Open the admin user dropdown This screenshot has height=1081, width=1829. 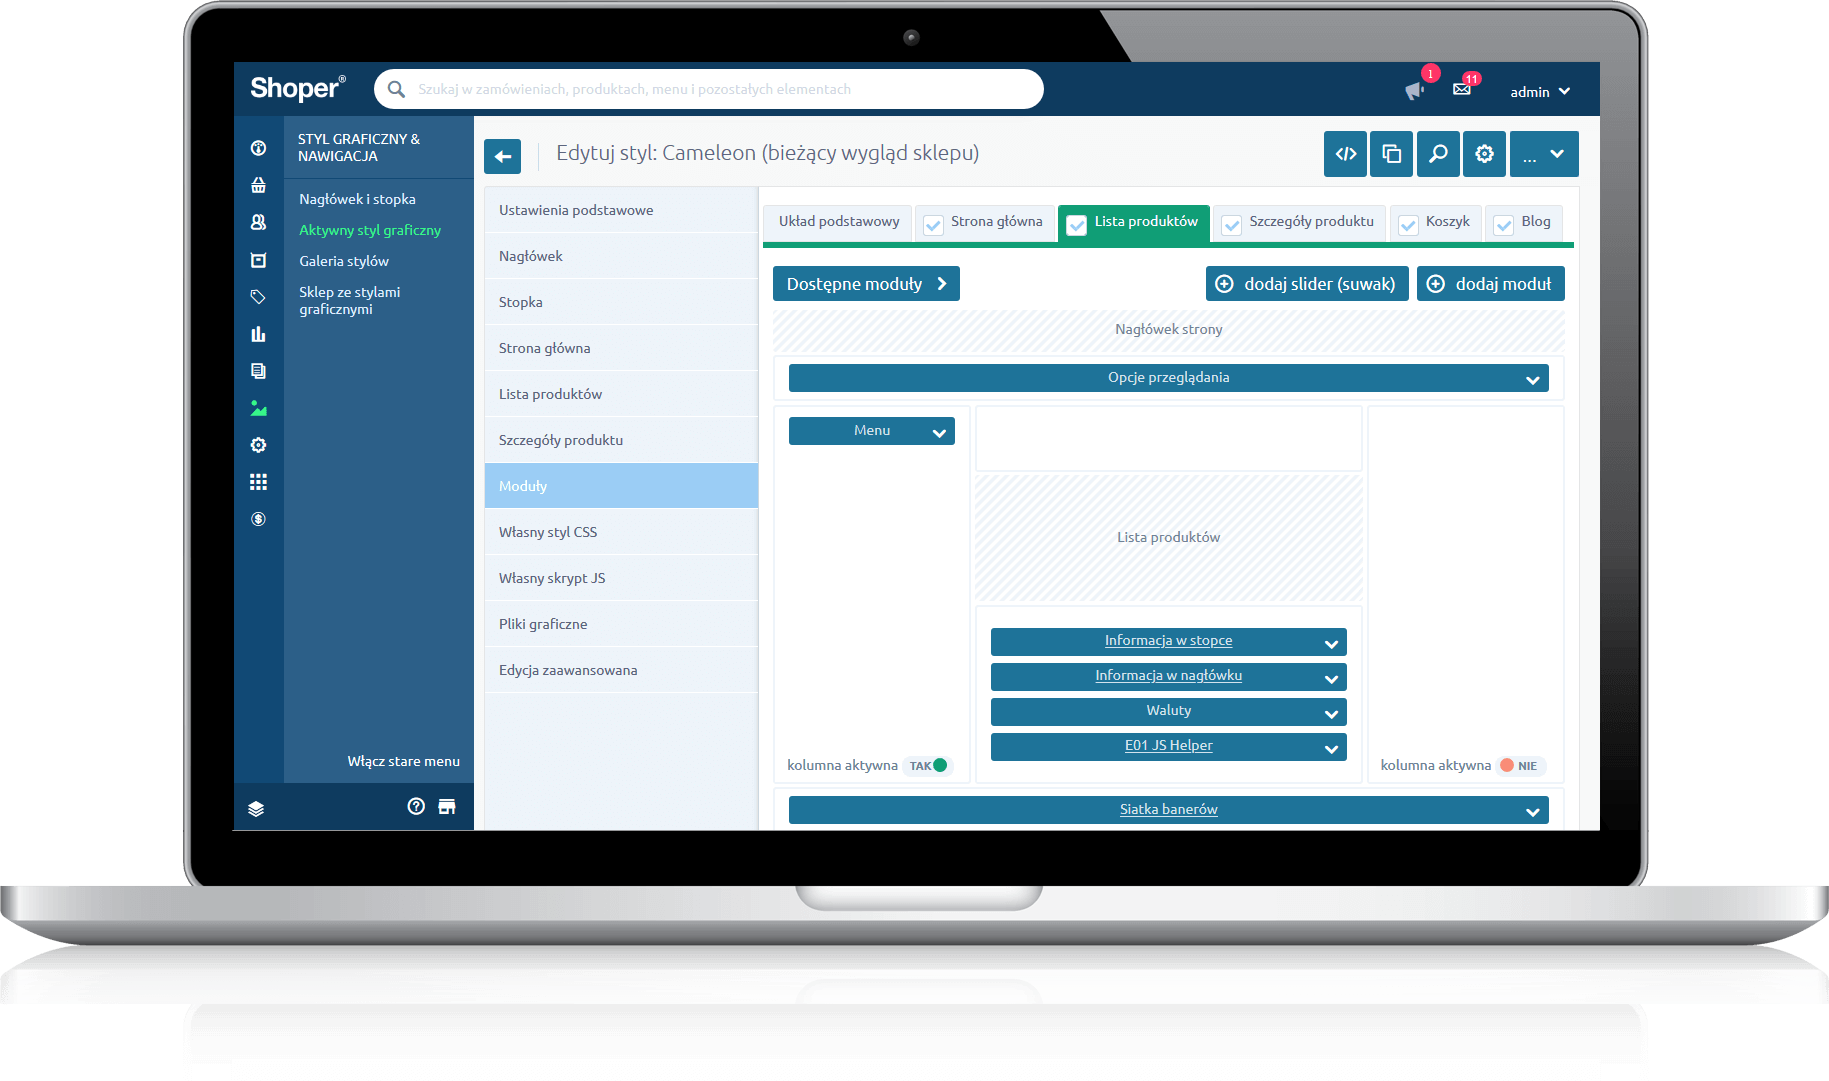click(1540, 92)
